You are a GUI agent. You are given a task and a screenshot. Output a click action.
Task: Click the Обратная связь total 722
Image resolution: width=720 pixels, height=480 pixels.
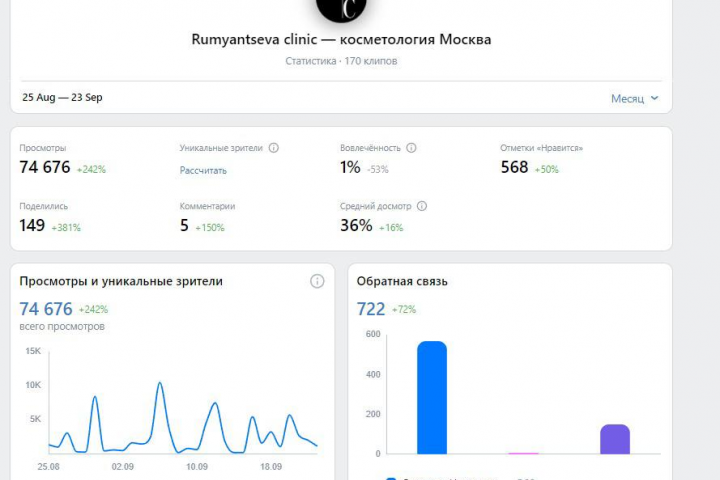pyautogui.click(x=371, y=309)
